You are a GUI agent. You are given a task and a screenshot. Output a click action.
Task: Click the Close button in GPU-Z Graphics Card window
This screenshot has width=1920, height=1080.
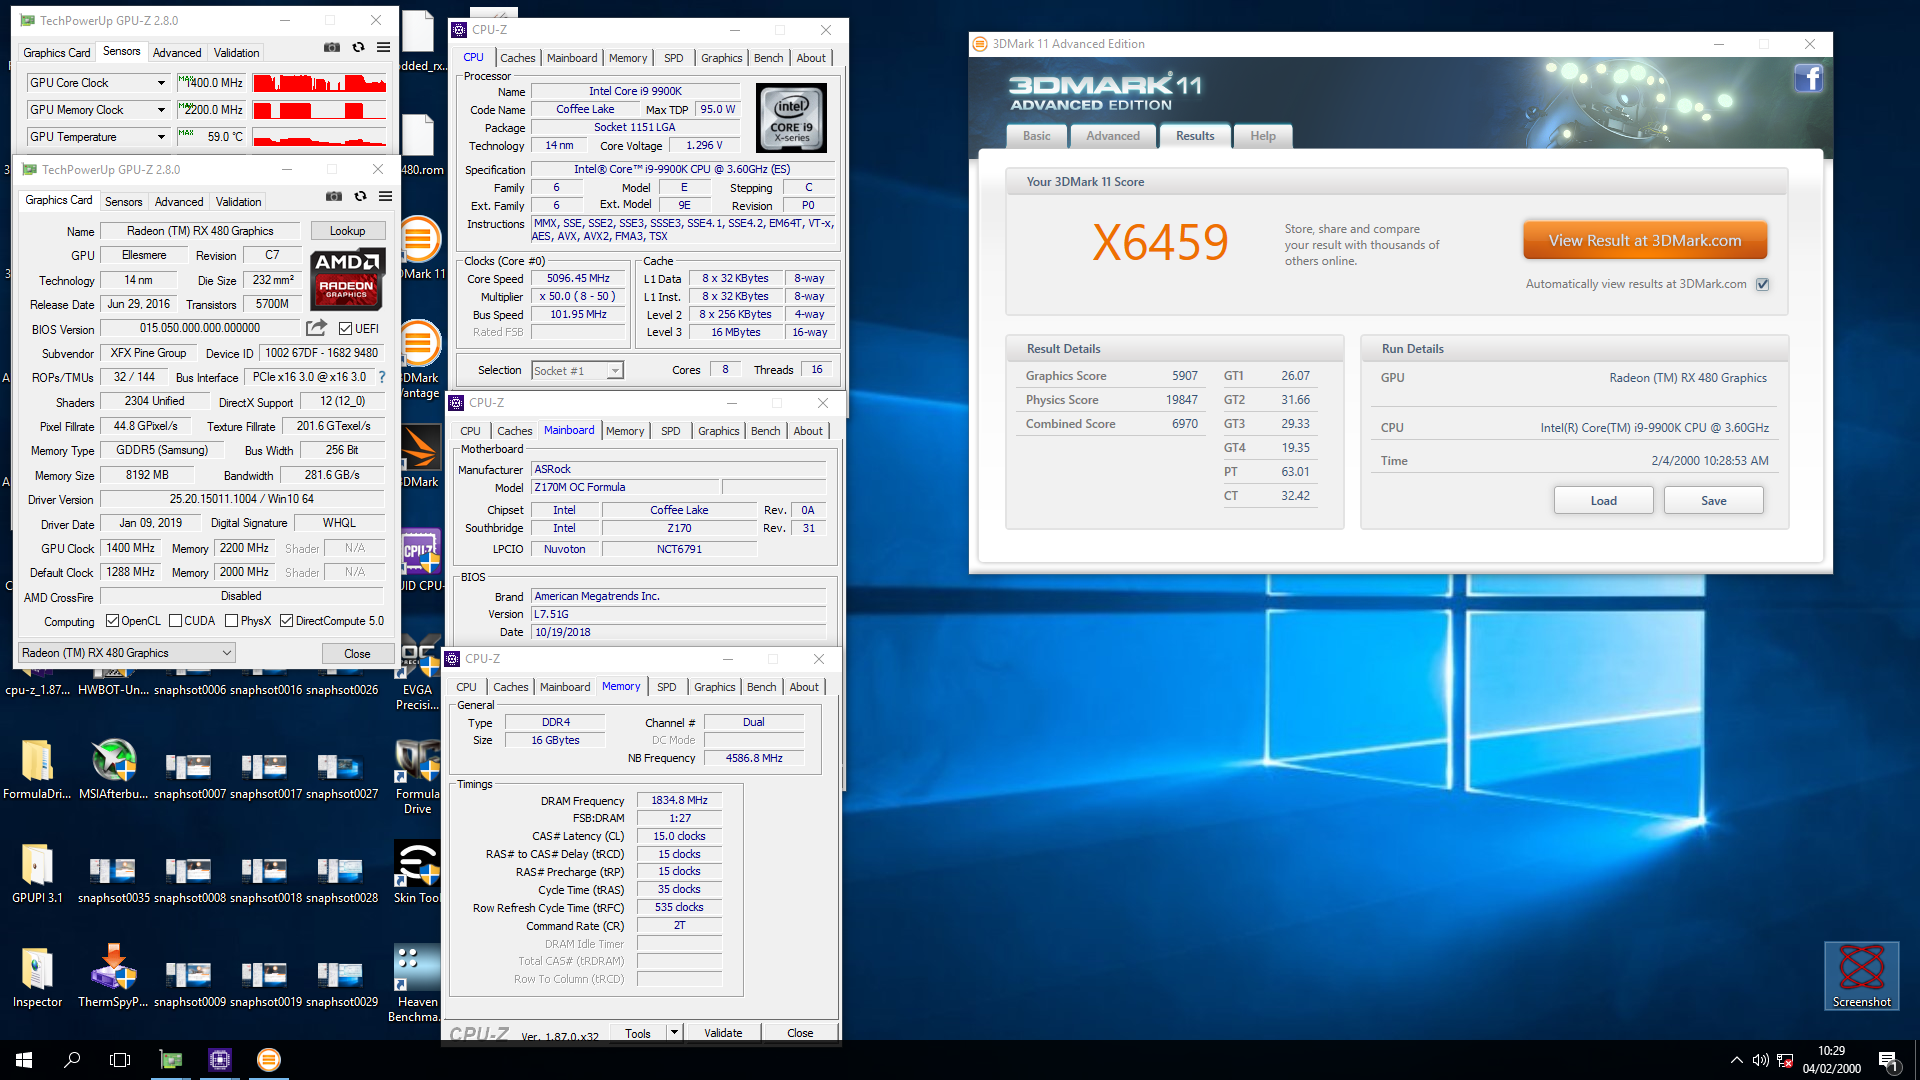click(x=357, y=654)
